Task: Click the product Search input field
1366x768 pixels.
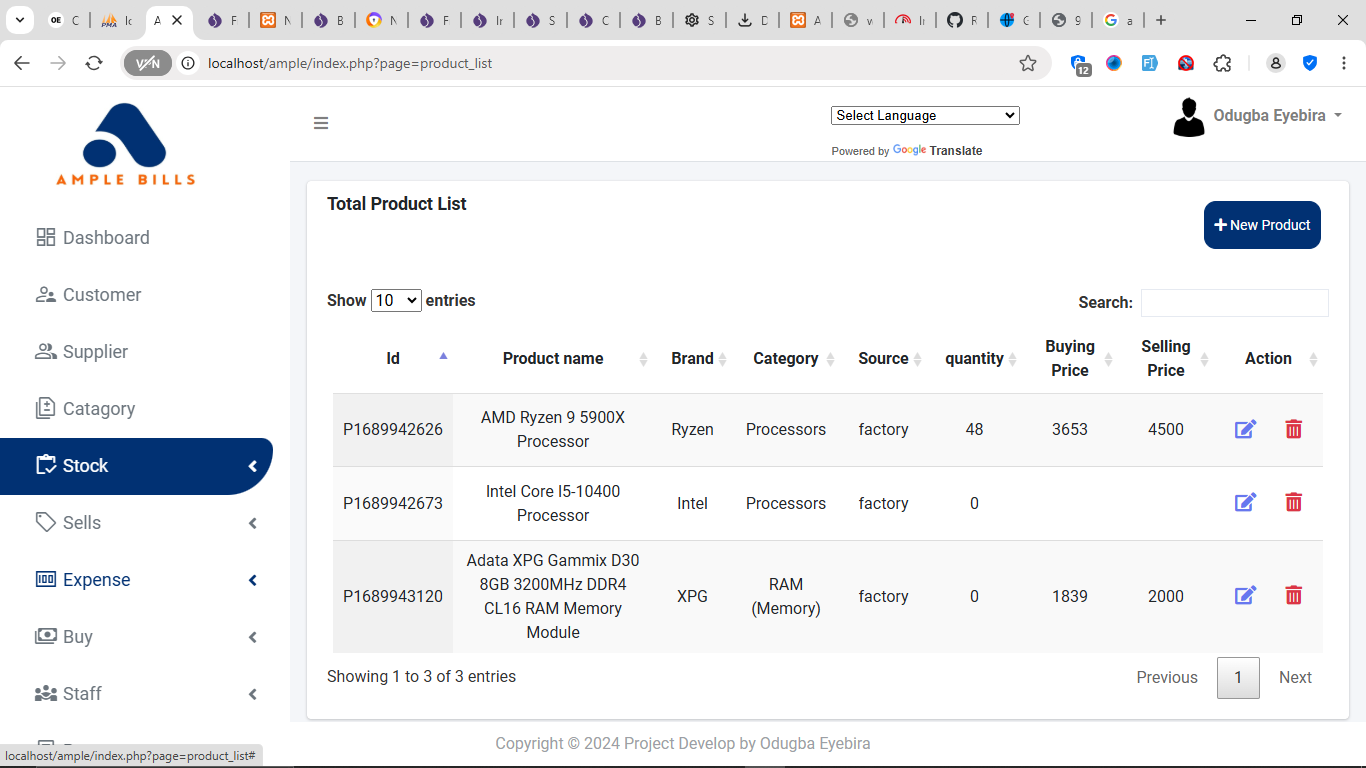Action: (1234, 303)
